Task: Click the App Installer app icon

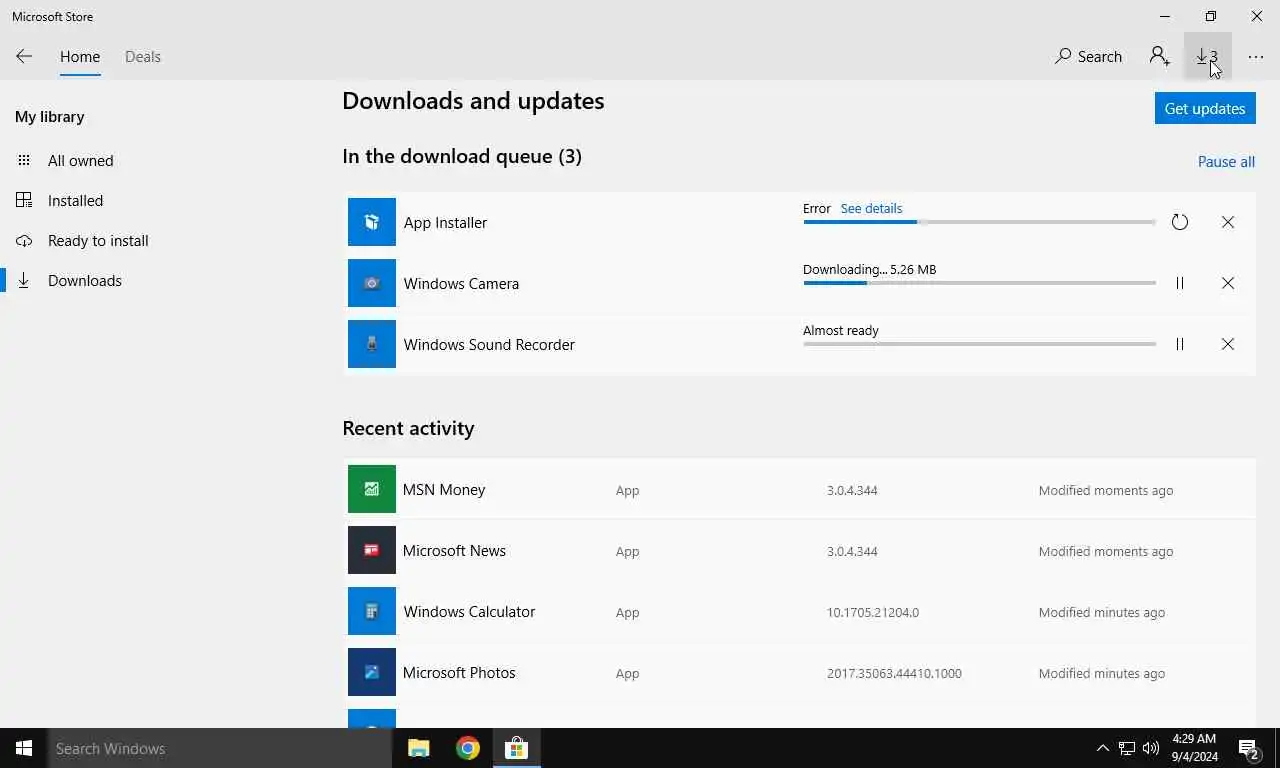Action: pyautogui.click(x=372, y=222)
